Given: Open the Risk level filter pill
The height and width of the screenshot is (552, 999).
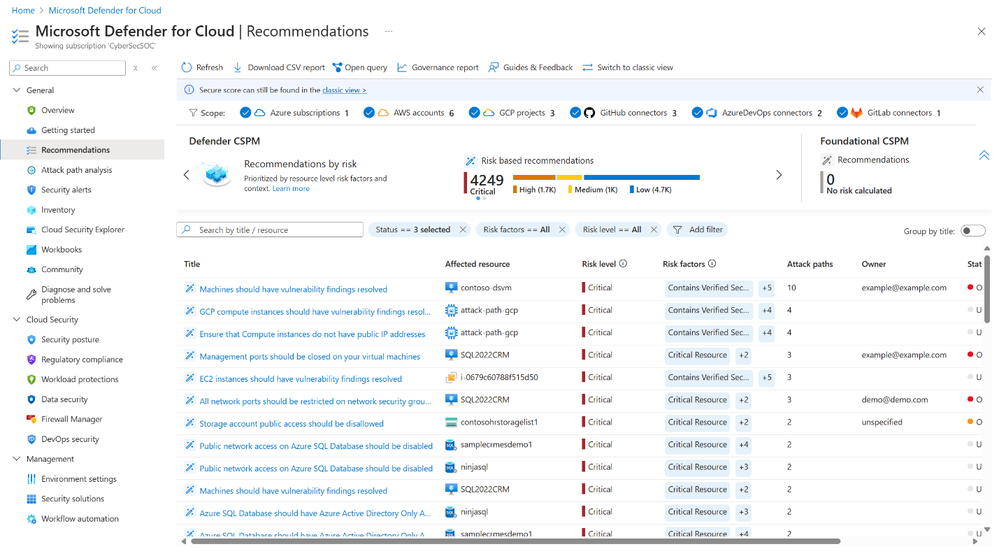Looking at the screenshot, I should click(x=612, y=230).
